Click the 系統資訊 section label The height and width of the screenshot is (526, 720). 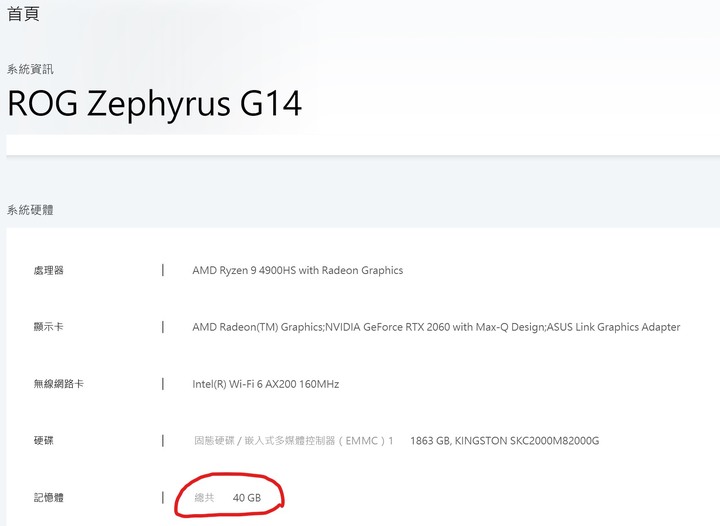pyautogui.click(x=30, y=69)
